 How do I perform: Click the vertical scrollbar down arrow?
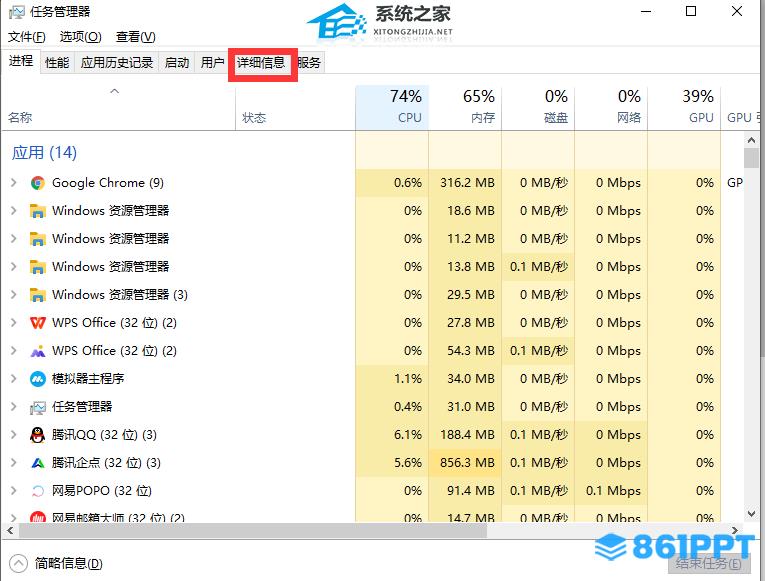coord(751,514)
